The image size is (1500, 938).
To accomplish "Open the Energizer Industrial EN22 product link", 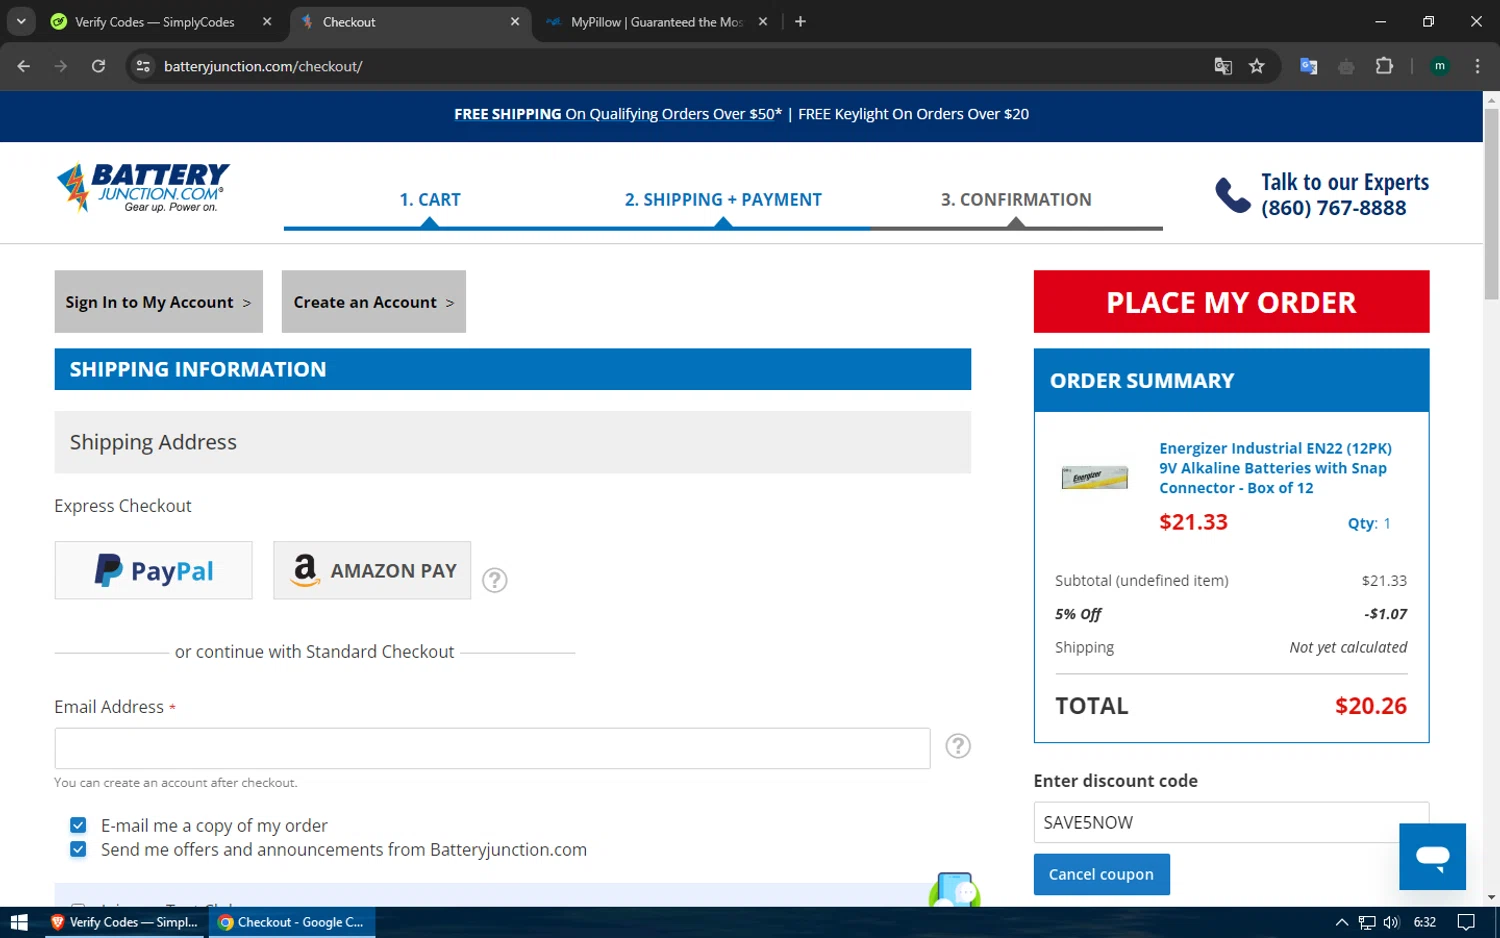I will 1275,468.
